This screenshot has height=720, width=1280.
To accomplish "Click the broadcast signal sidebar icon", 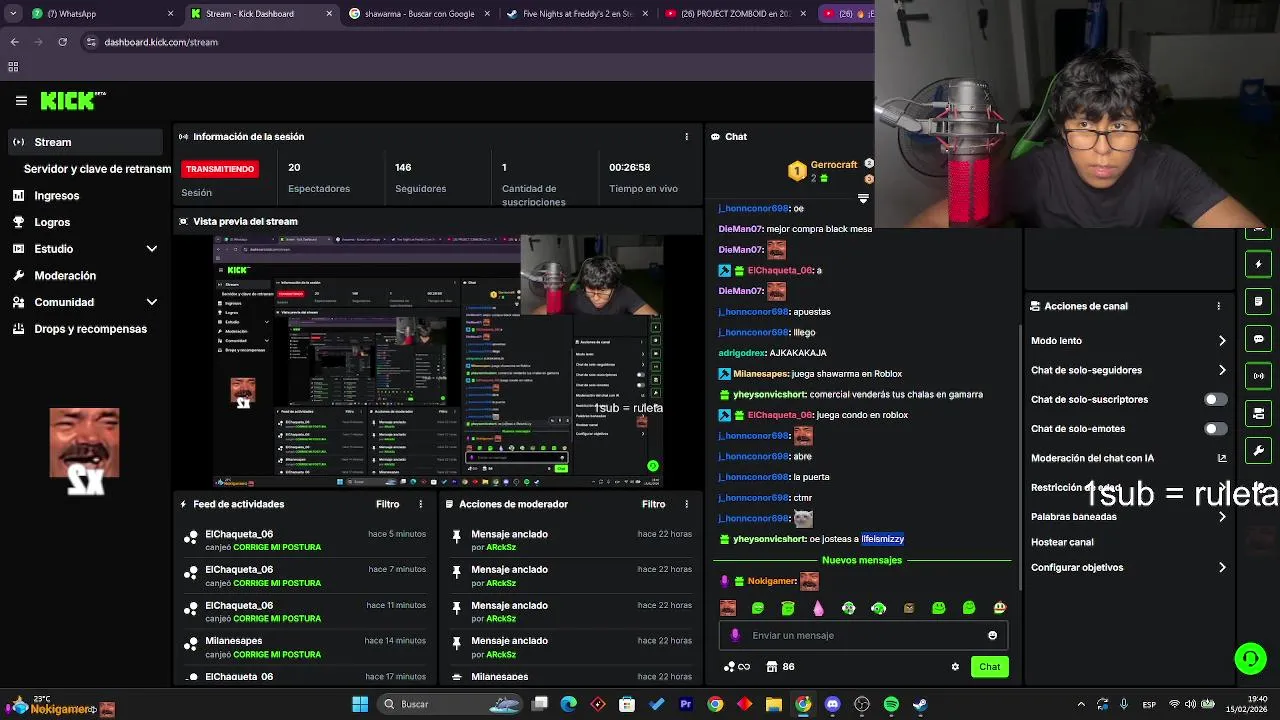I will (x=1259, y=376).
